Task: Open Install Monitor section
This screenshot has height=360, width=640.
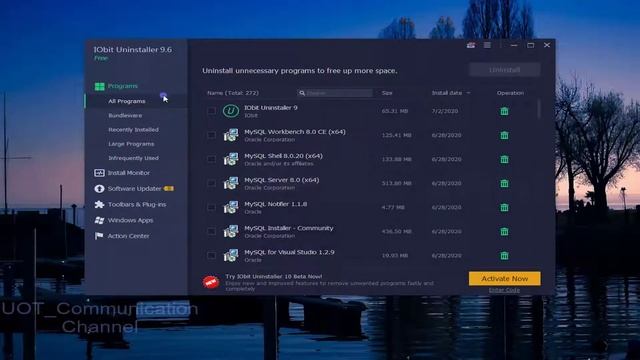Action: 129,173
